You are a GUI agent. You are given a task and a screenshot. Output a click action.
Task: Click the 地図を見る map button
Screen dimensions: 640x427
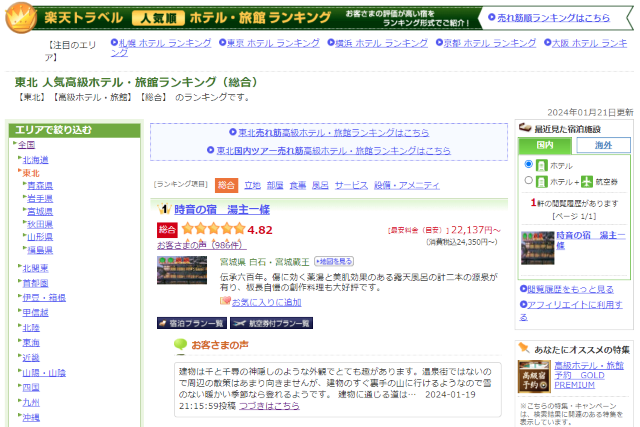pyautogui.click(x=306, y=261)
